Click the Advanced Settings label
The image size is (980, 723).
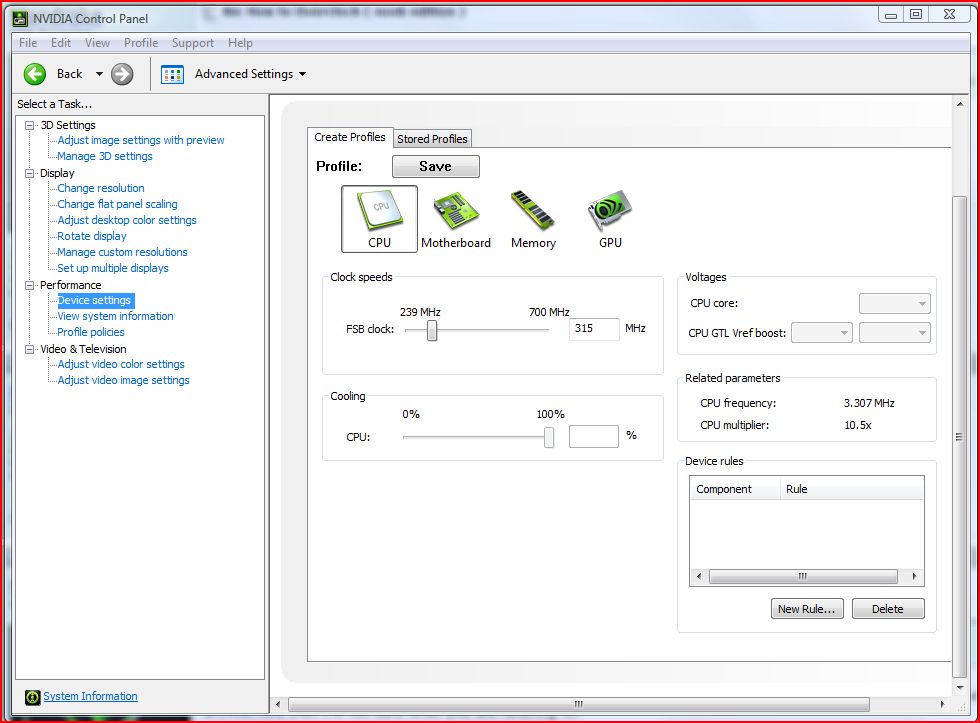click(244, 74)
